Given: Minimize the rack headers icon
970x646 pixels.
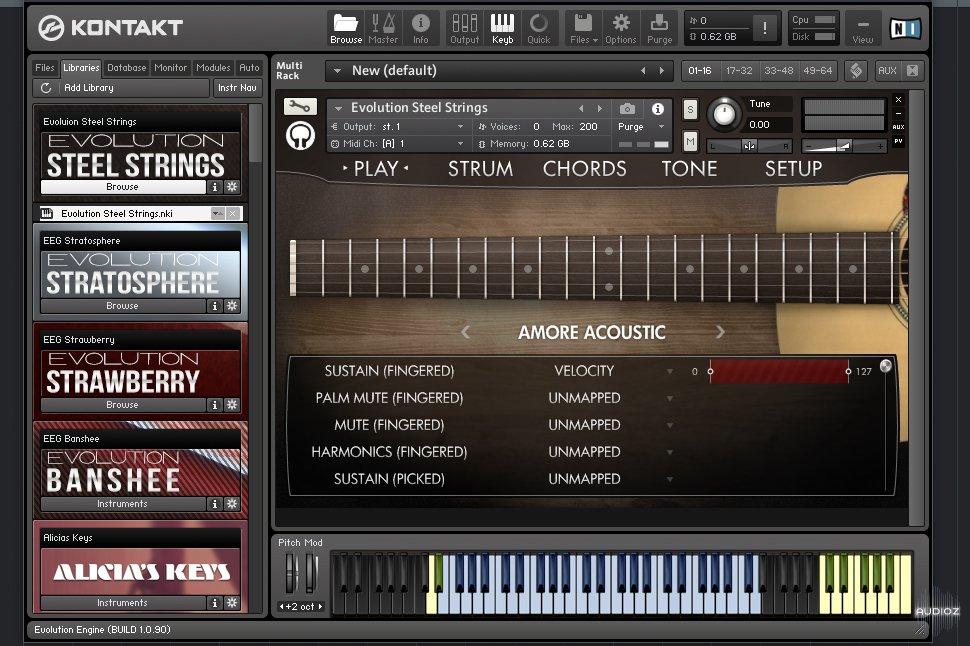Looking at the screenshot, I should (912, 71).
